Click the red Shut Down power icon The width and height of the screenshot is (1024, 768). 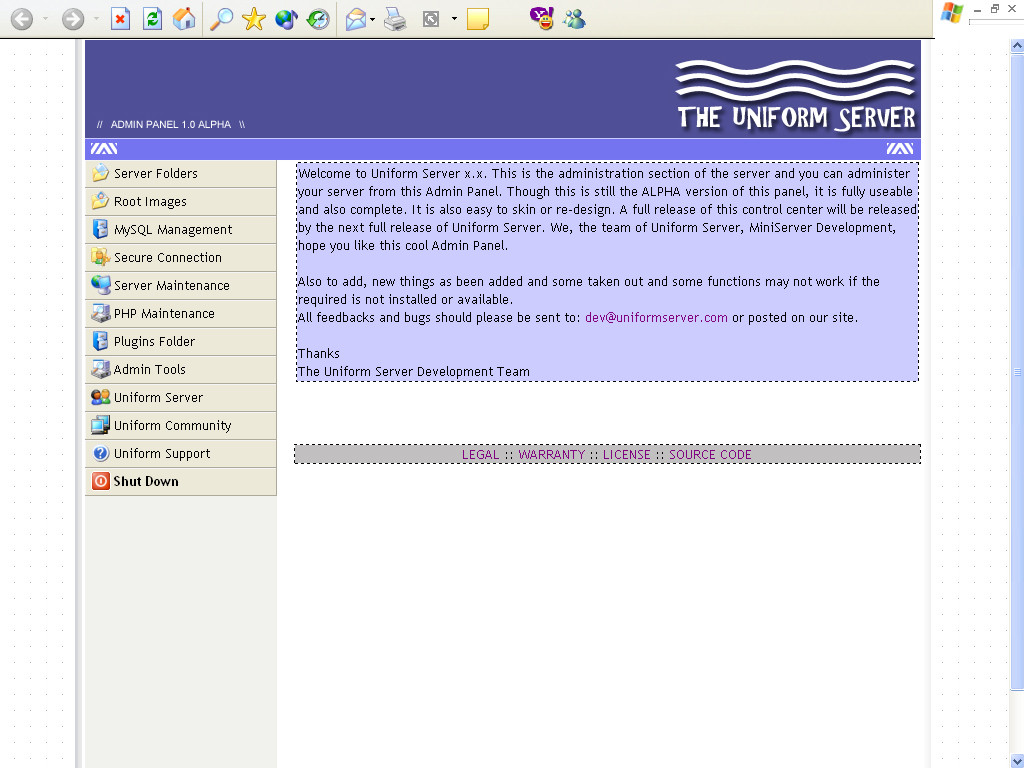[101, 481]
